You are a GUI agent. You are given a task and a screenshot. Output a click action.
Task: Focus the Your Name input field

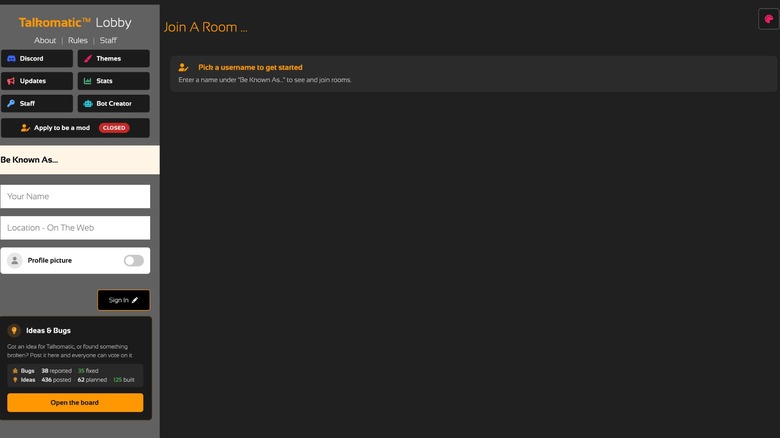point(75,196)
